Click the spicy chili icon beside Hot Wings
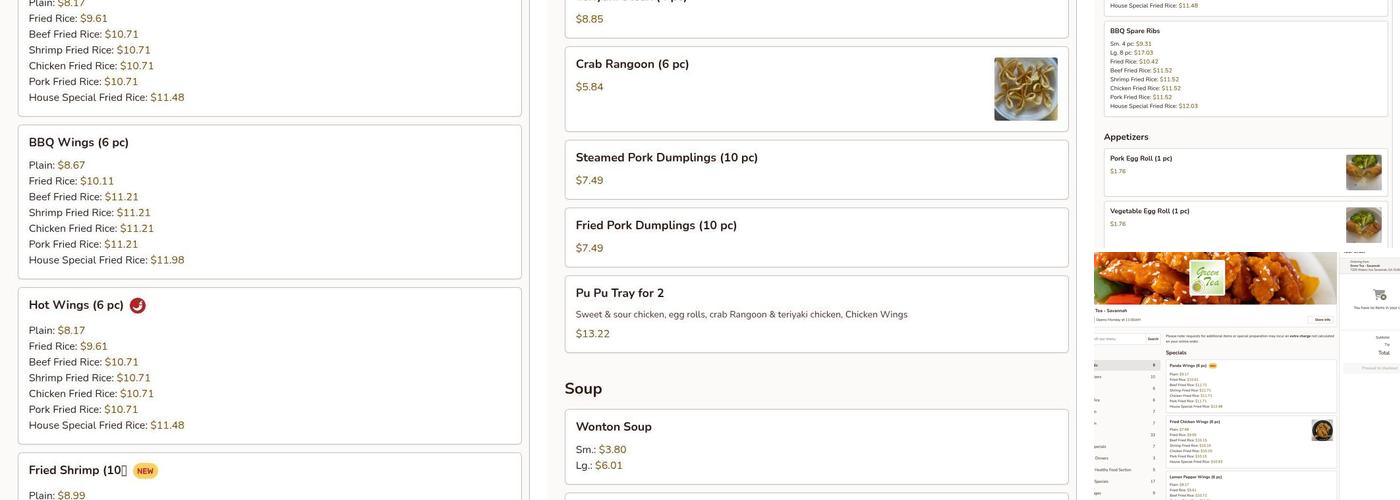This screenshot has width=1400, height=500. tap(138, 306)
